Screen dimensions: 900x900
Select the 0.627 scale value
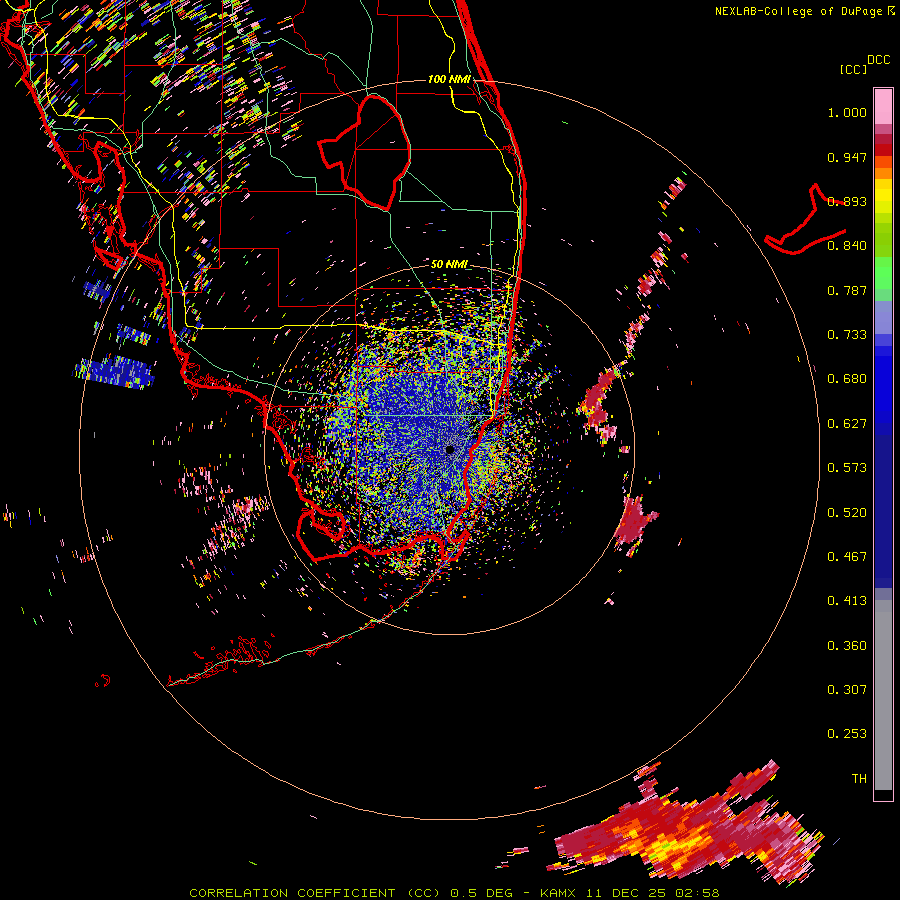[847, 424]
